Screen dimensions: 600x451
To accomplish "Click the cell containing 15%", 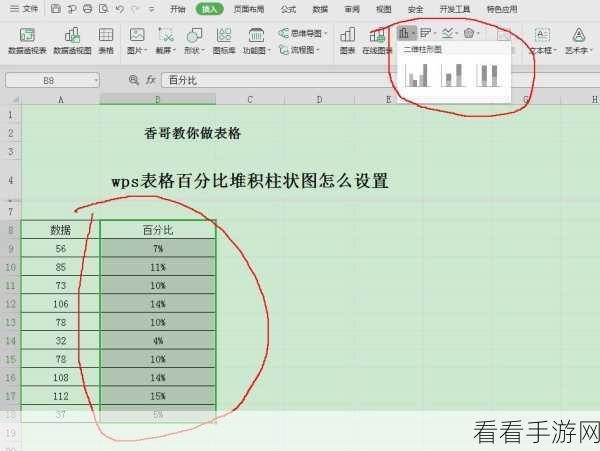I will click(x=158, y=396).
